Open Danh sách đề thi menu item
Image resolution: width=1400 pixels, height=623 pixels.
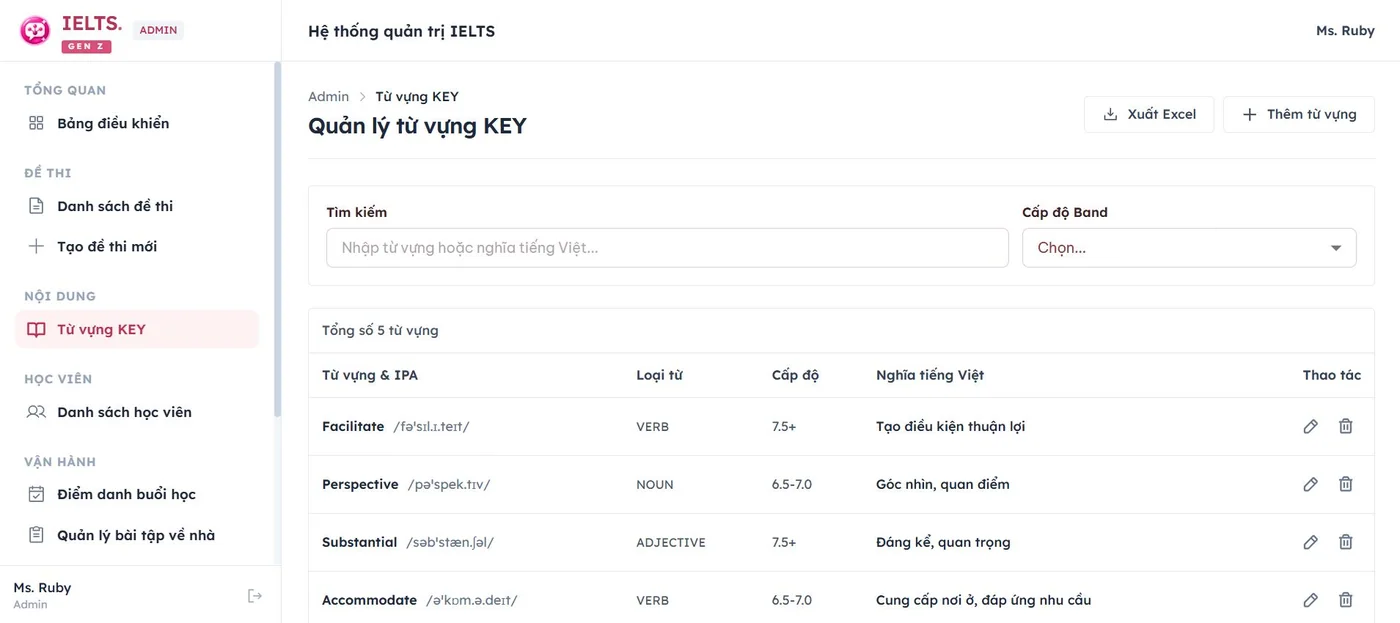click(137, 206)
